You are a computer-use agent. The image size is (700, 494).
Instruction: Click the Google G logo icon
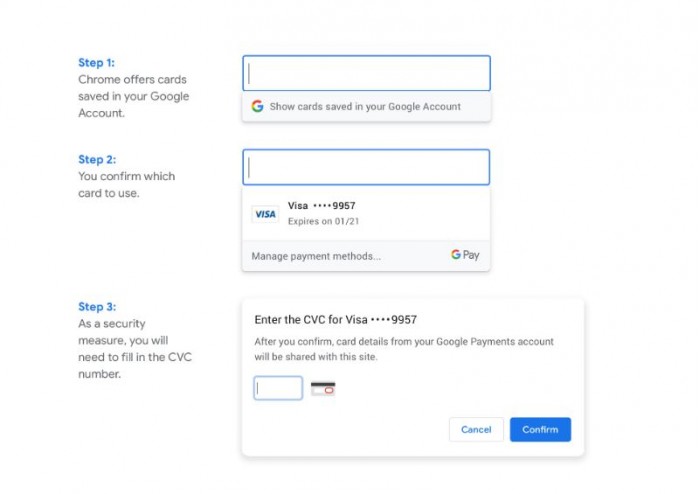(257, 106)
